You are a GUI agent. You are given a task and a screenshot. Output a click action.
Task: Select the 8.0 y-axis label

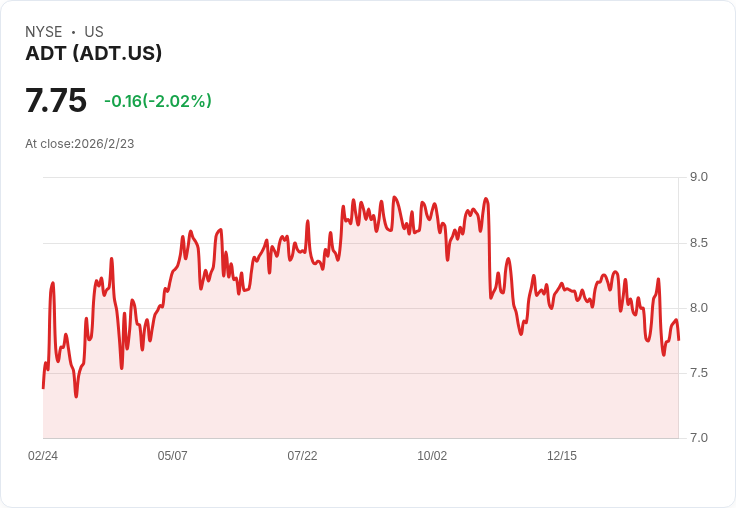[698, 308]
